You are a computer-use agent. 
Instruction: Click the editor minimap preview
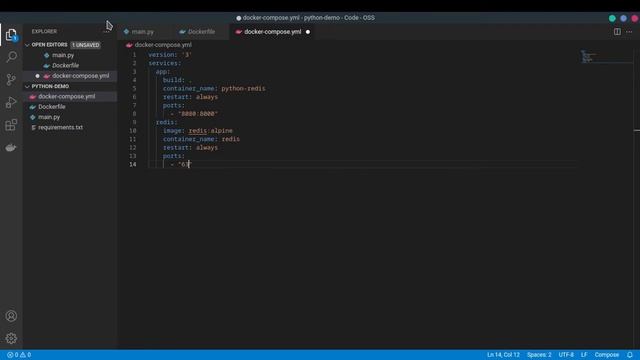[x=588, y=56]
